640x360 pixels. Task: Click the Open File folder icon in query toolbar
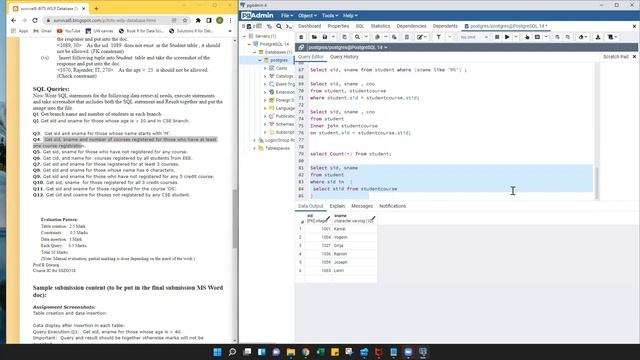tap(314, 37)
